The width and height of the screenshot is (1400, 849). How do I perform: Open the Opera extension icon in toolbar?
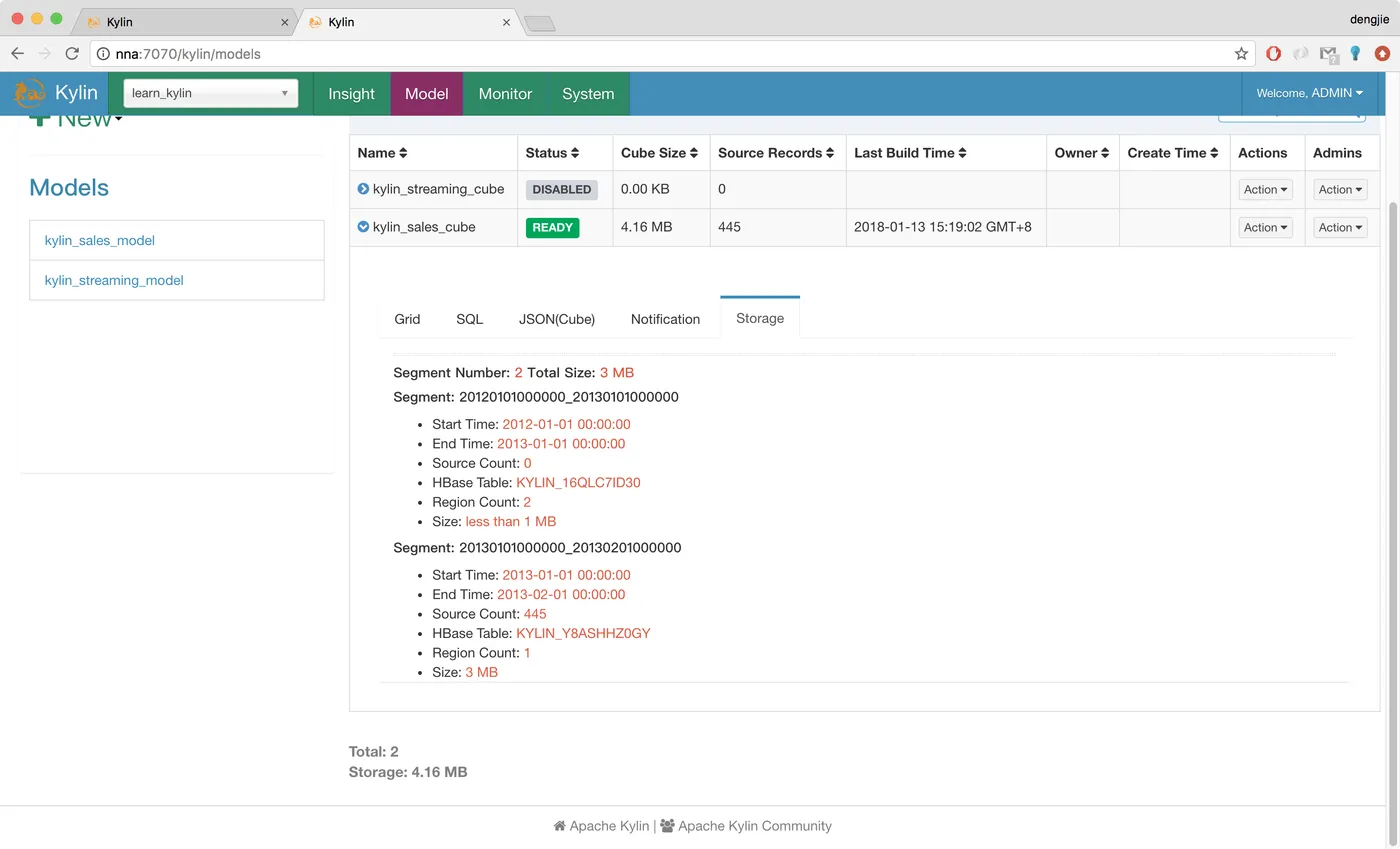[1273, 54]
